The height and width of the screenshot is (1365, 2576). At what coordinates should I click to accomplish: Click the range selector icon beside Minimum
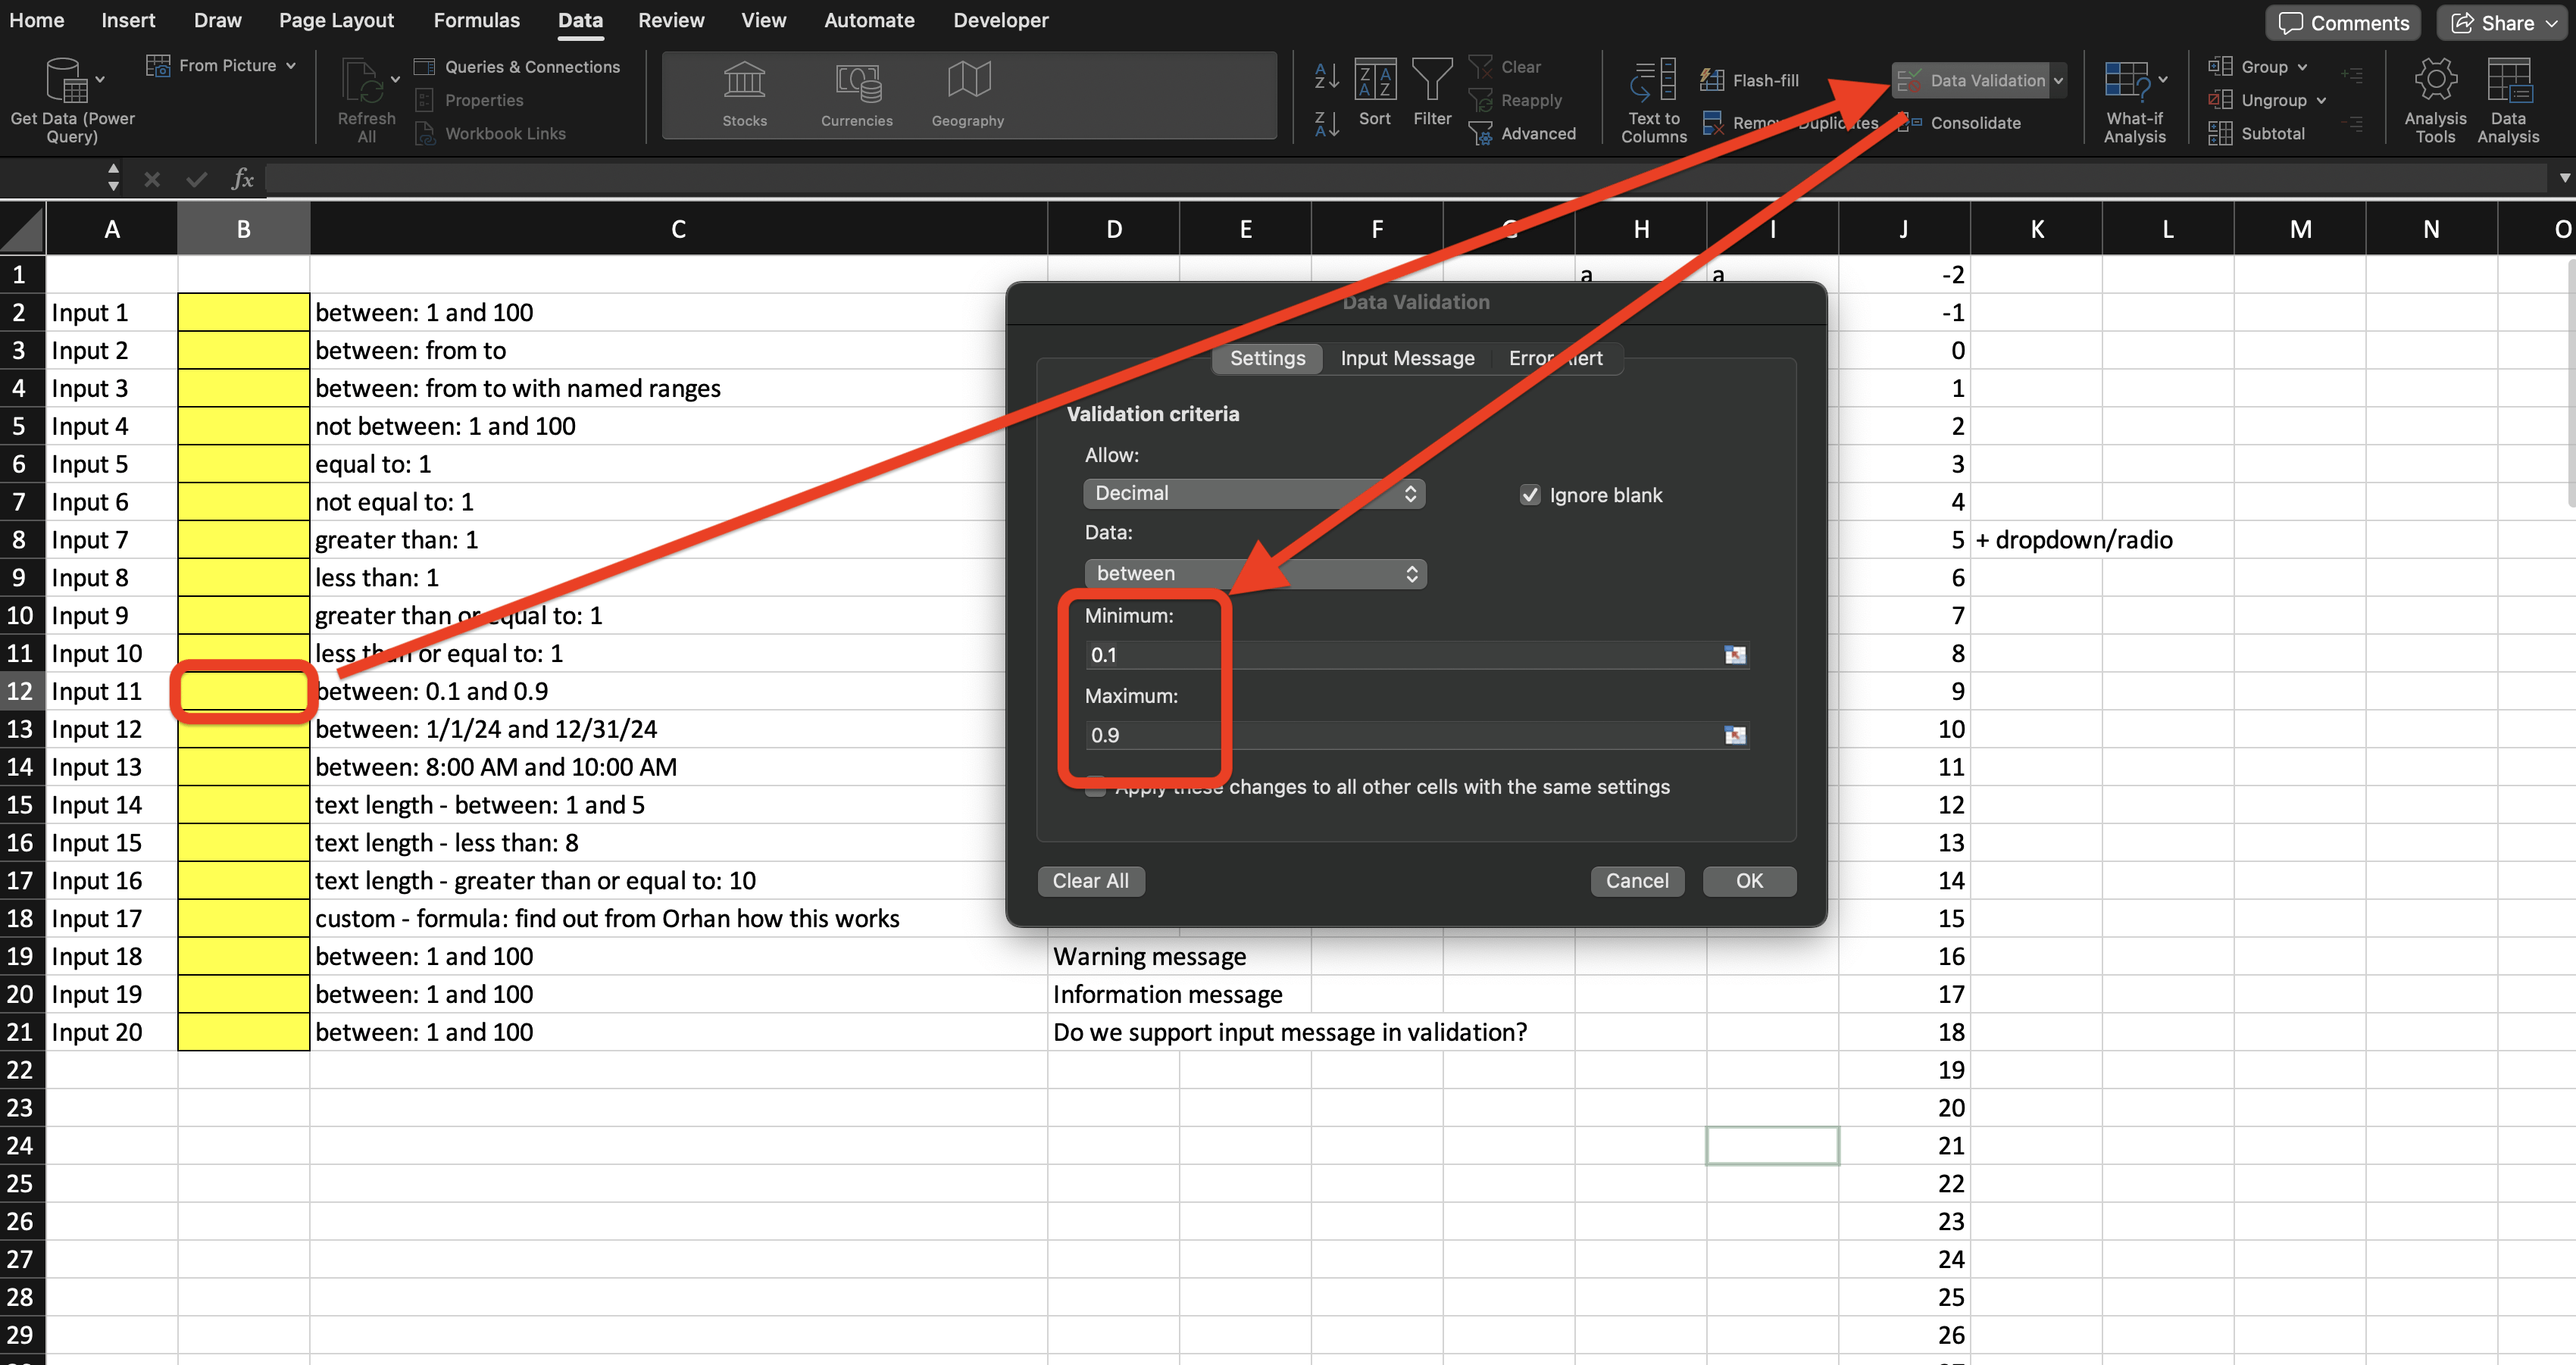[1735, 655]
